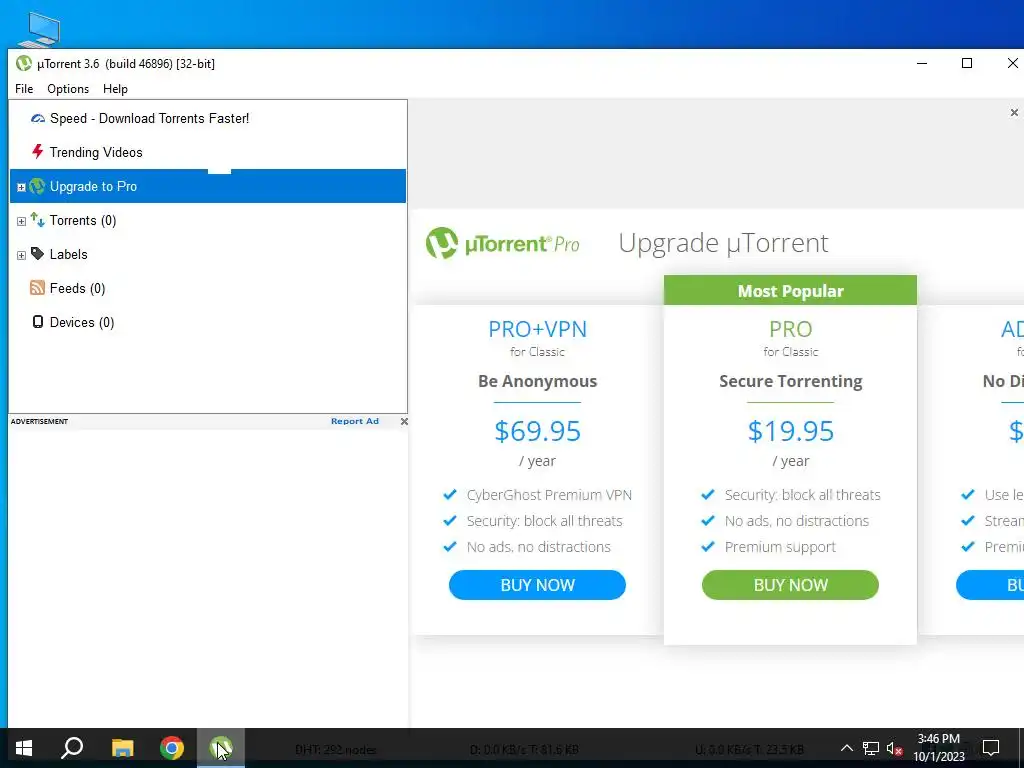Screen dimensions: 1024x768
Task: Click the Torrents up-down arrows icon
Action: coord(38,220)
